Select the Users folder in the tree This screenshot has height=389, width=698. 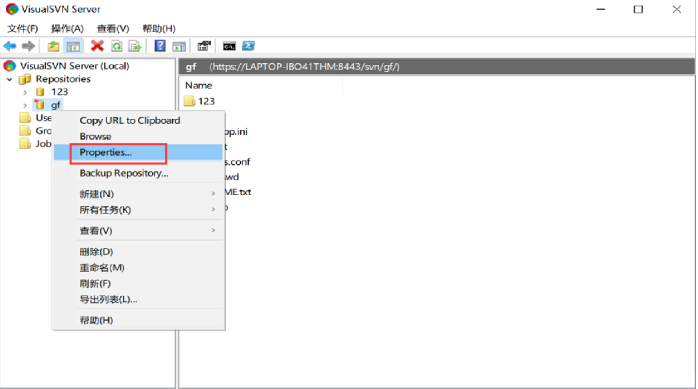point(36,118)
